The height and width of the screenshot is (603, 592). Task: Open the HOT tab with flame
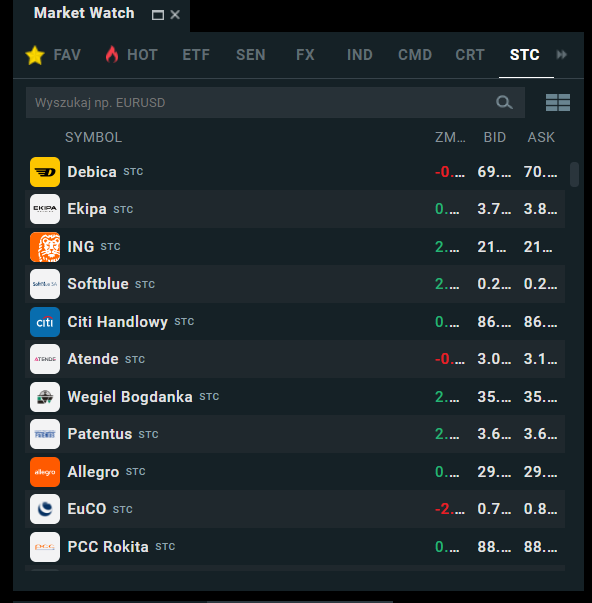pos(131,55)
